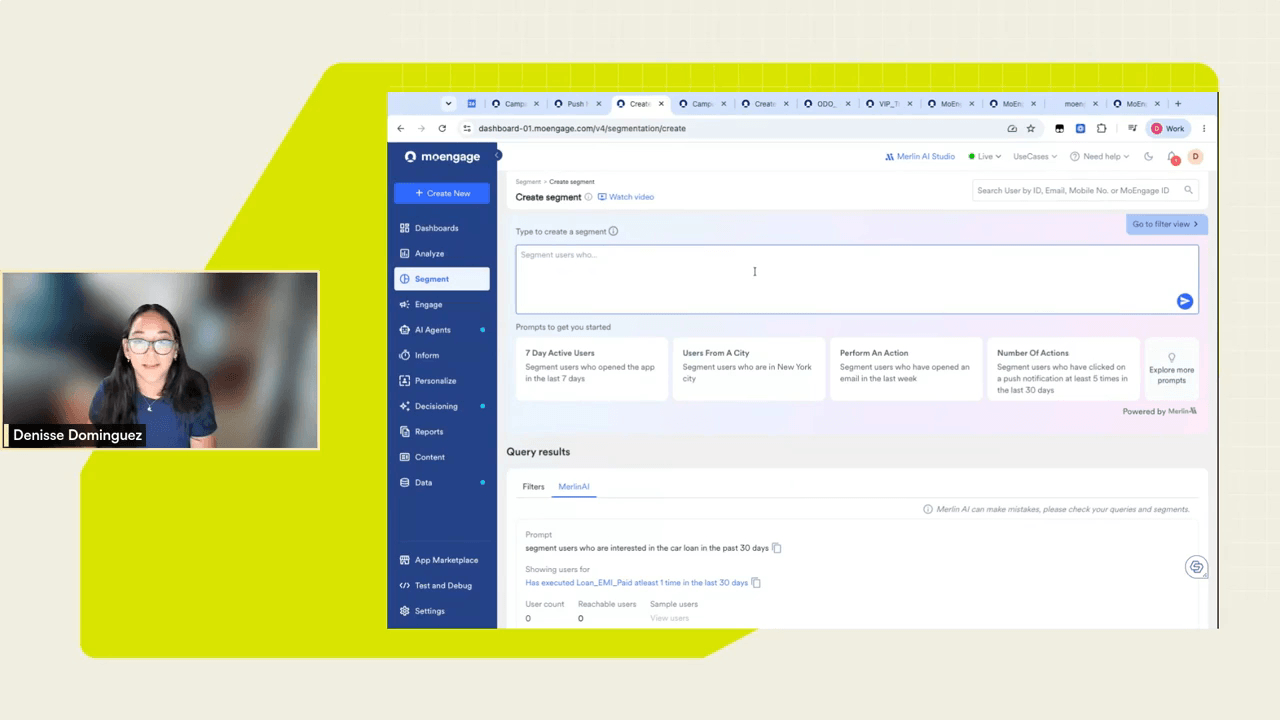Click the browser address bar
1280x720 pixels.
pyautogui.click(x=735, y=128)
